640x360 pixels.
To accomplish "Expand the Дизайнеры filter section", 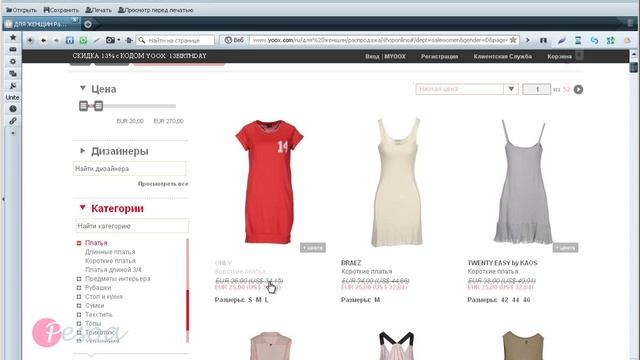I will (82, 151).
